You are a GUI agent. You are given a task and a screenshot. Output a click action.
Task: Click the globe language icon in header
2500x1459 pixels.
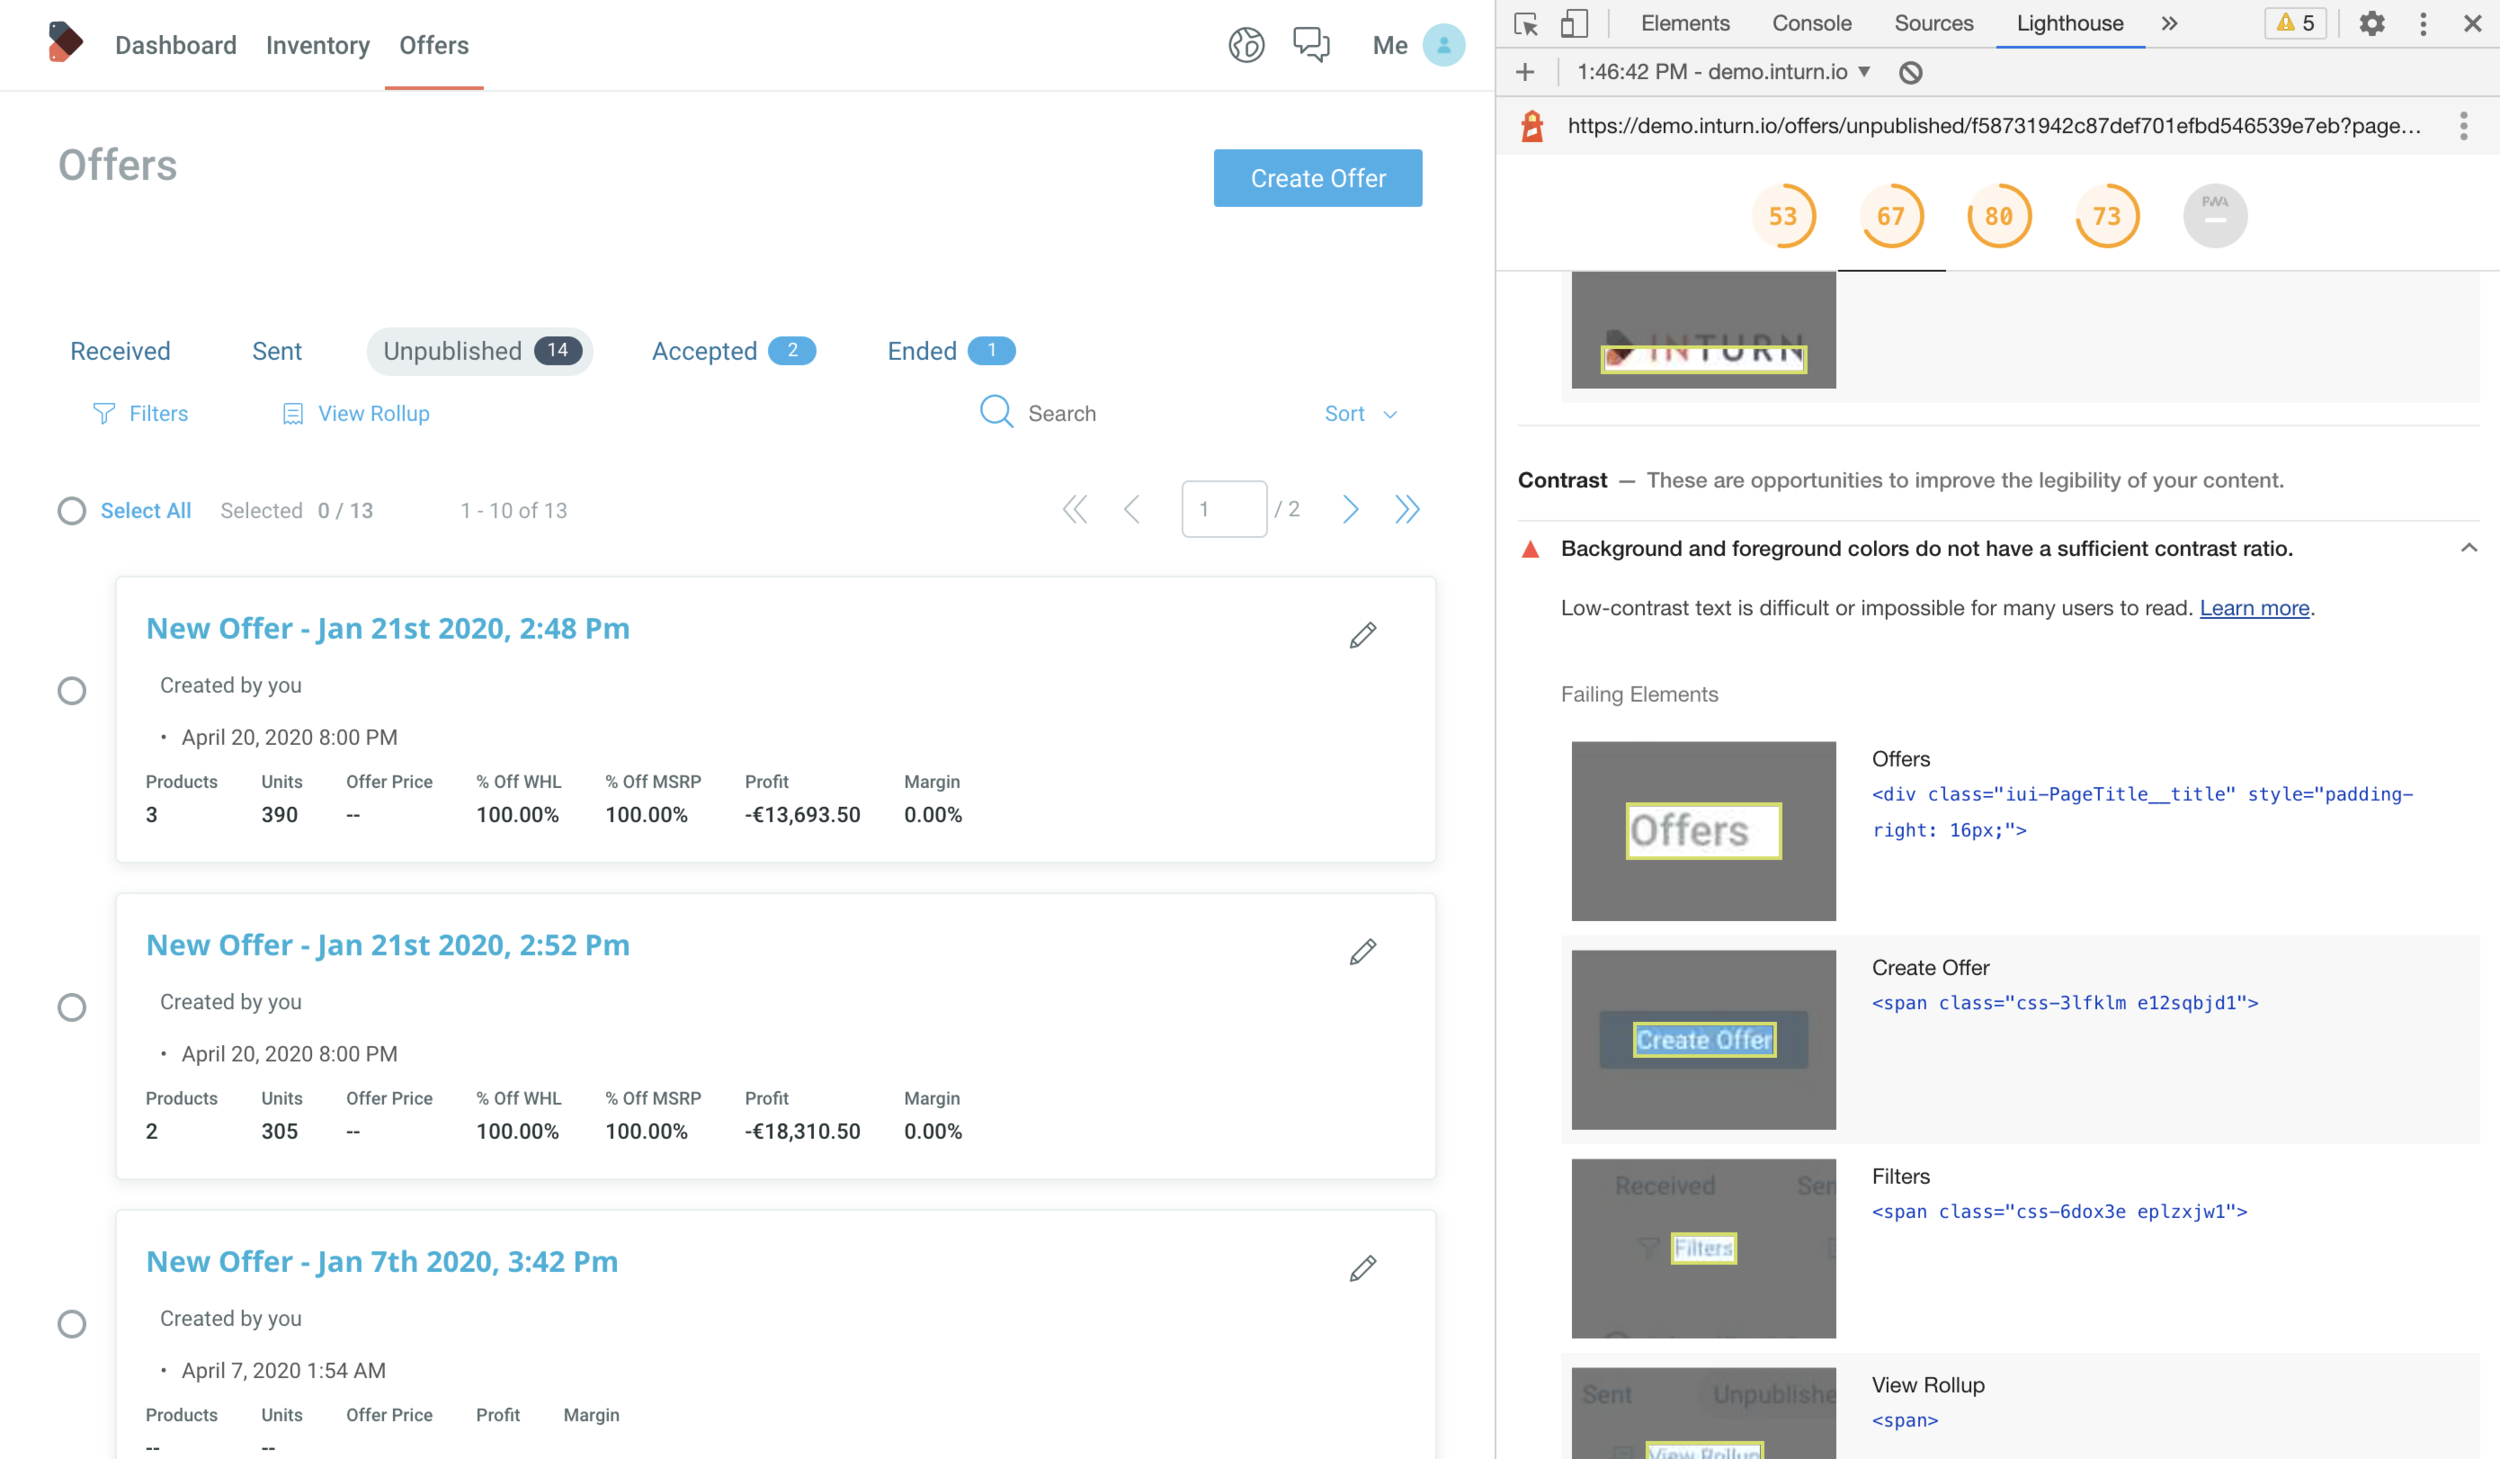[x=1246, y=44]
